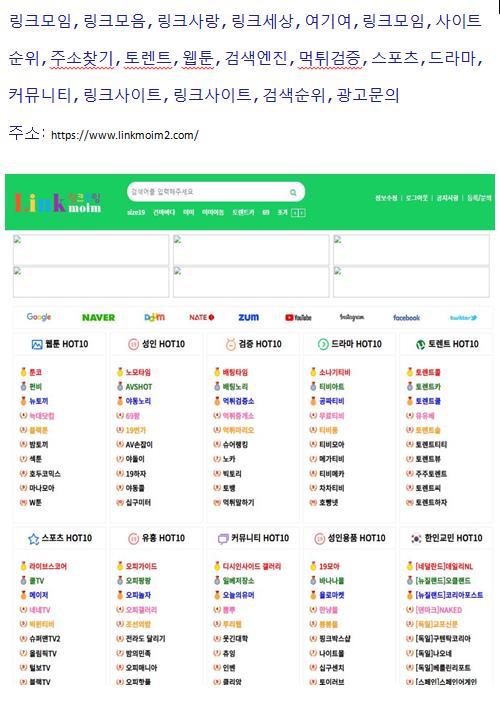Open the Google logo shortcut
The image size is (500, 713).
[39, 317]
